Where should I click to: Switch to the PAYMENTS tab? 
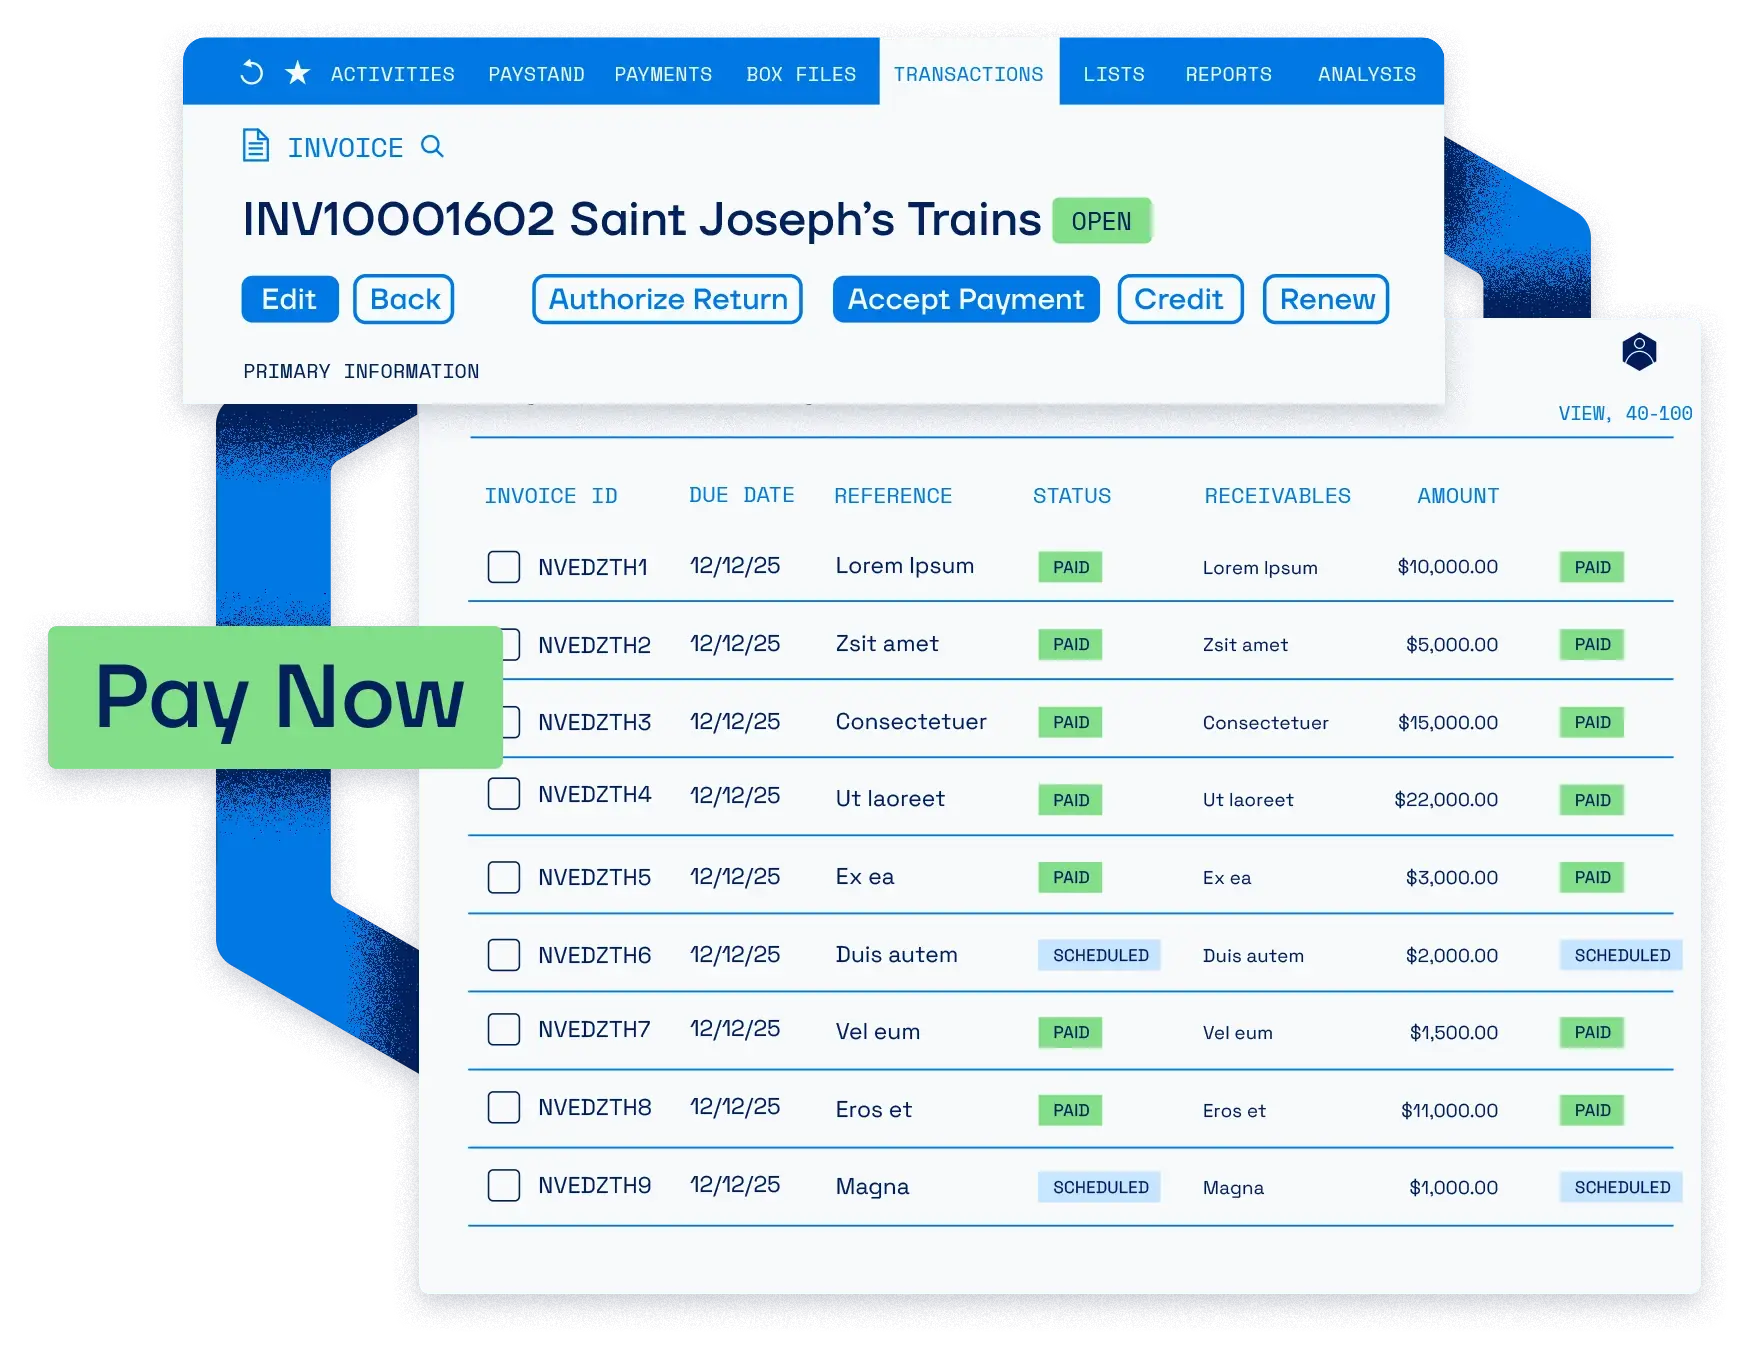point(663,74)
